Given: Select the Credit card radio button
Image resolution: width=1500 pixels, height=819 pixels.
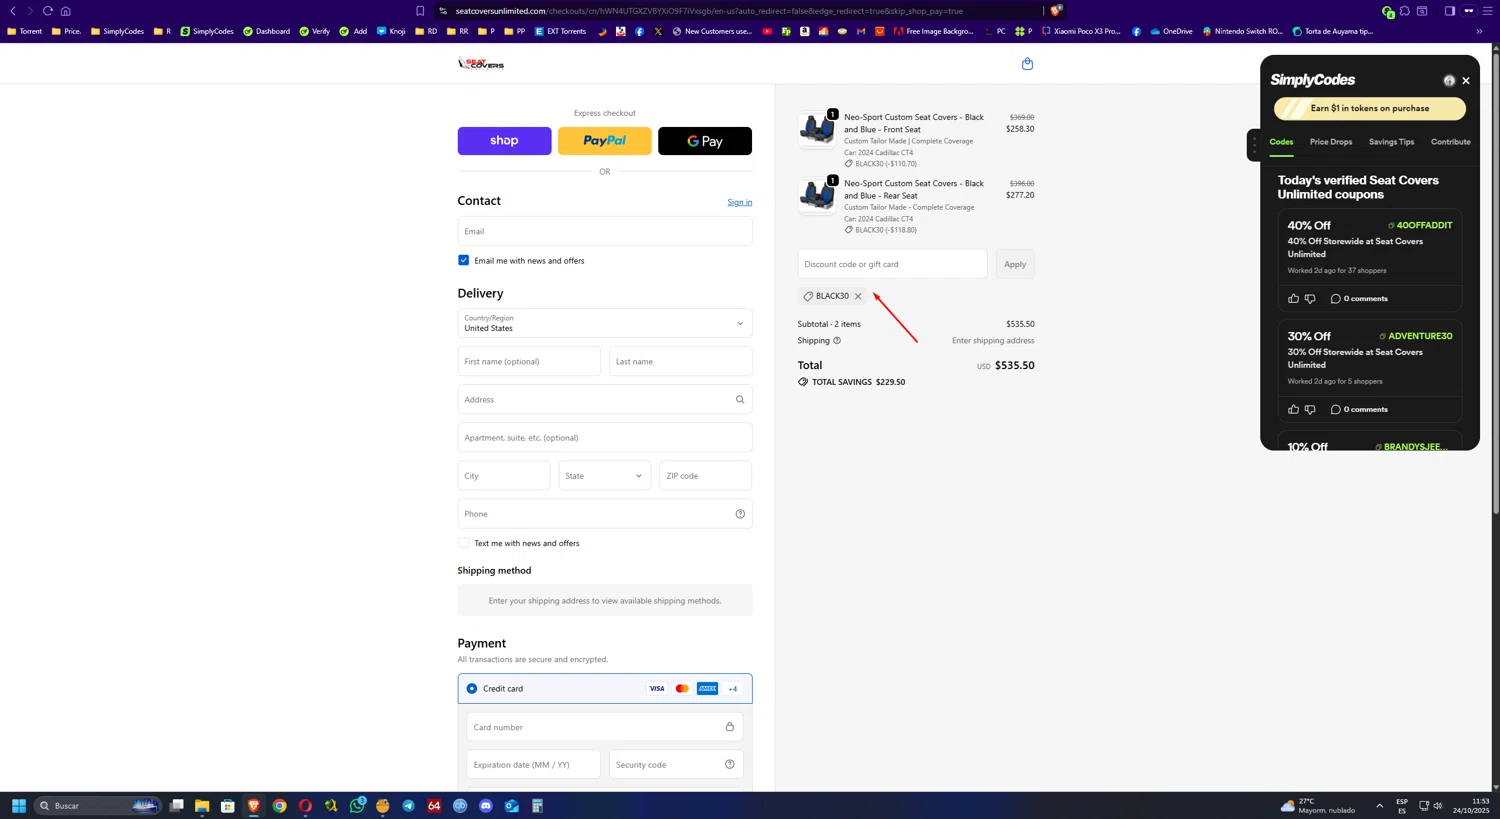Looking at the screenshot, I should 472,689.
